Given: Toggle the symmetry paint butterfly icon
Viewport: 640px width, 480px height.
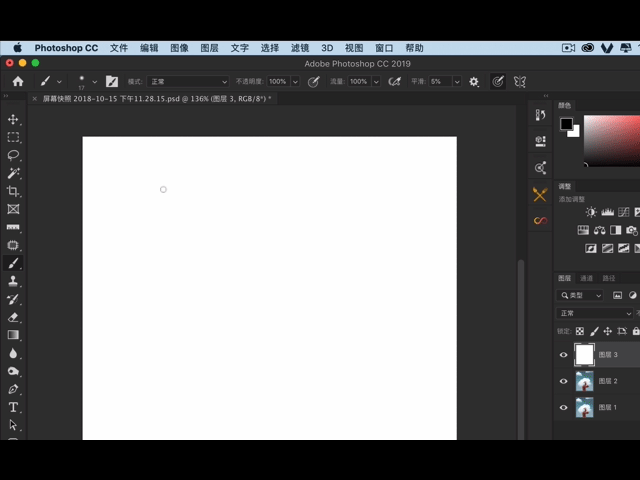Looking at the screenshot, I should [520, 82].
